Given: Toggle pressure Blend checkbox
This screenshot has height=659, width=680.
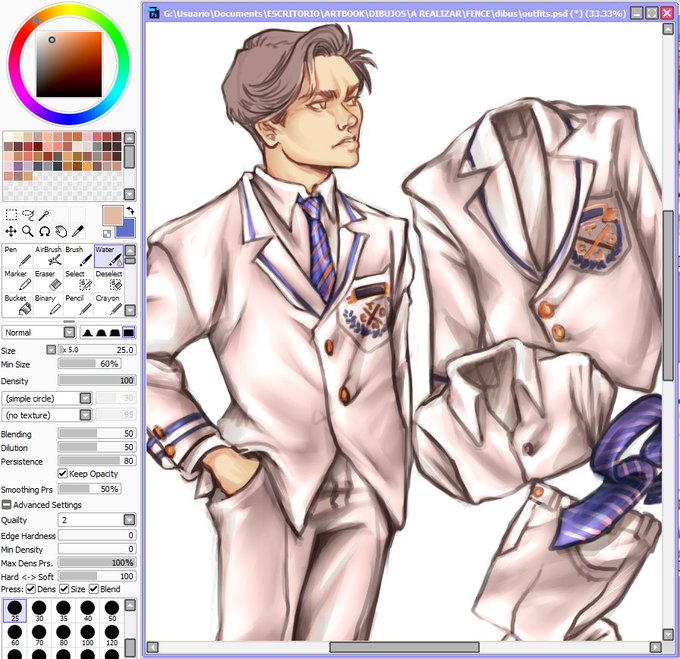Looking at the screenshot, I should pos(94,589).
